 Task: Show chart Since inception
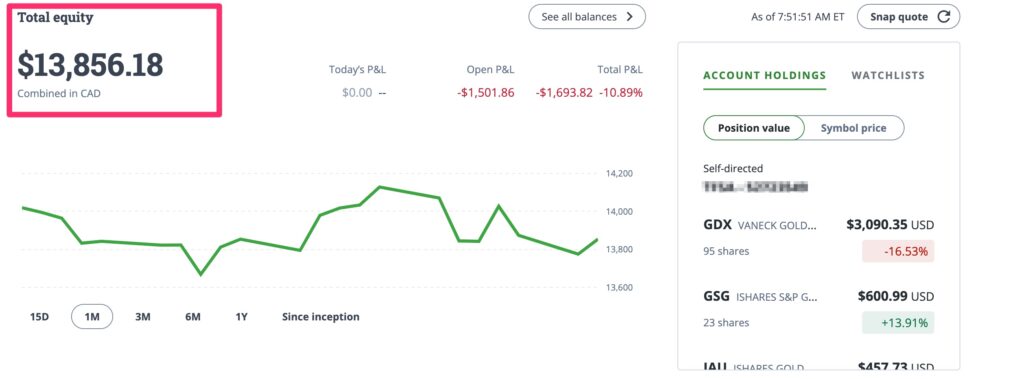321,317
